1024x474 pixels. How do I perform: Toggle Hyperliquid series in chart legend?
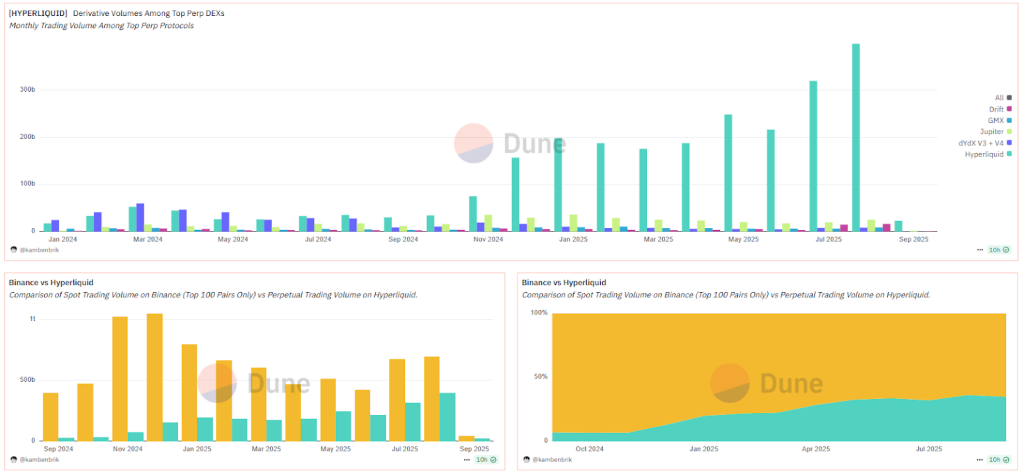coord(983,153)
